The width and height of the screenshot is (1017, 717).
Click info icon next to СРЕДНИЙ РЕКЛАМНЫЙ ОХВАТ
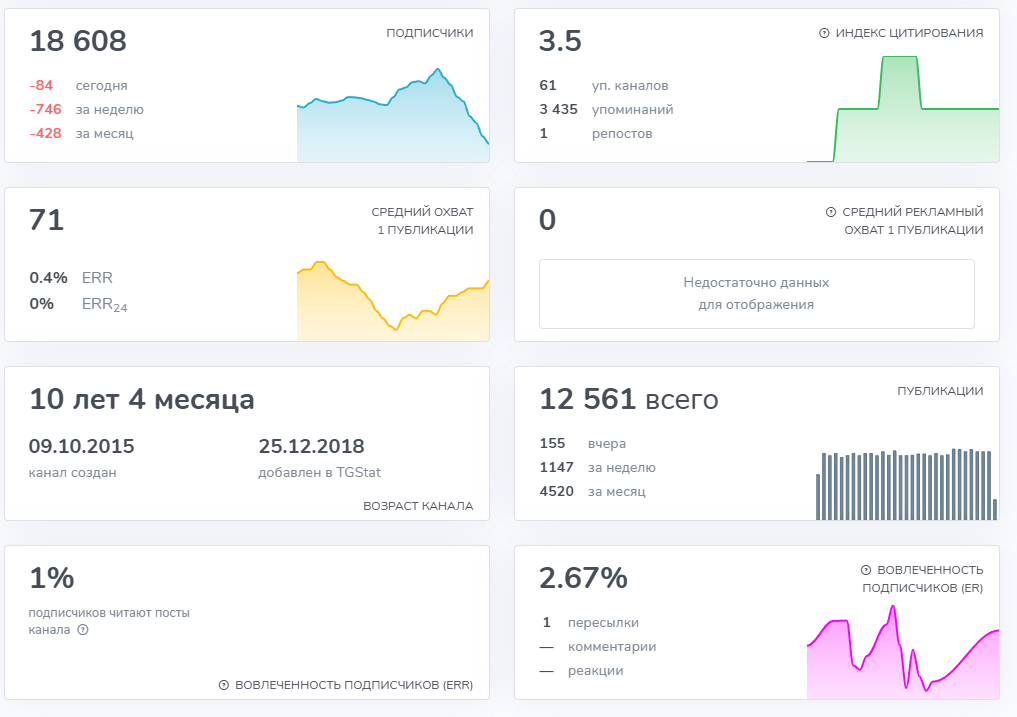pyautogui.click(x=830, y=212)
